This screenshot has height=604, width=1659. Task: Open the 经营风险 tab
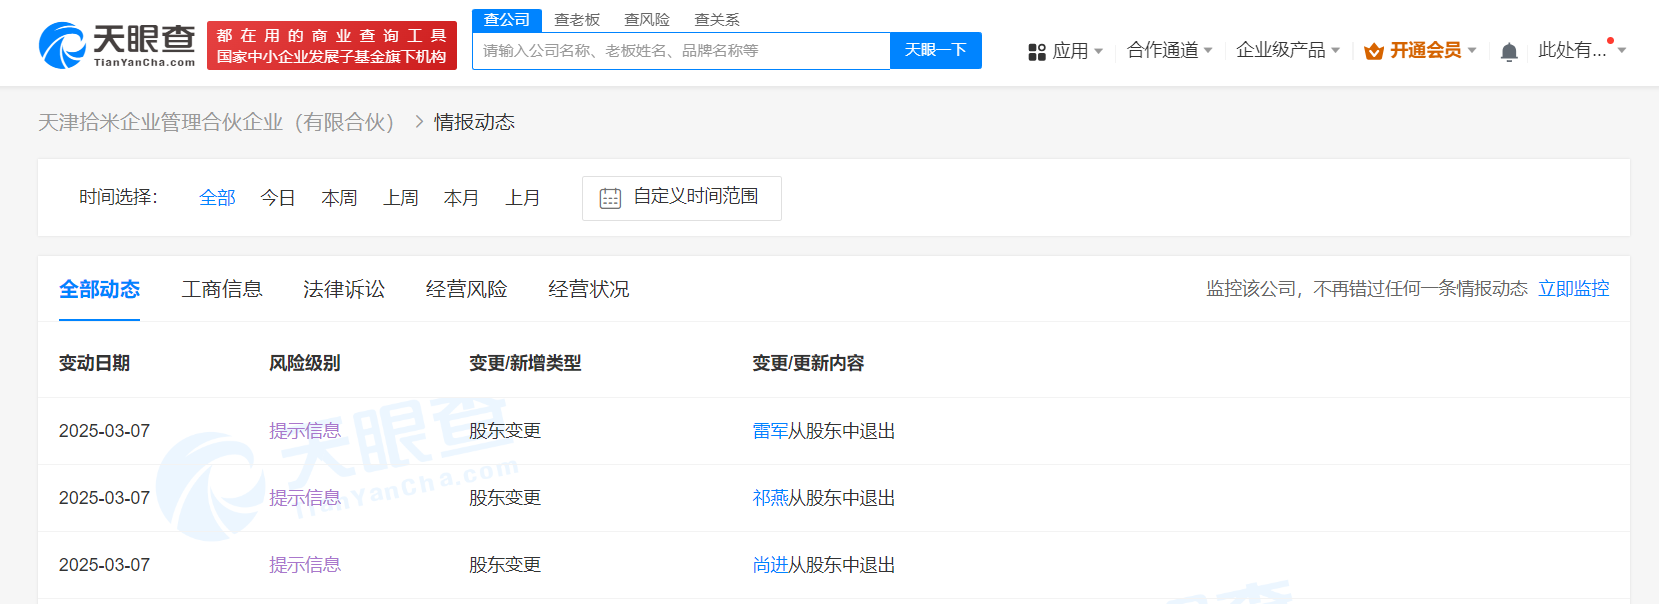click(466, 289)
